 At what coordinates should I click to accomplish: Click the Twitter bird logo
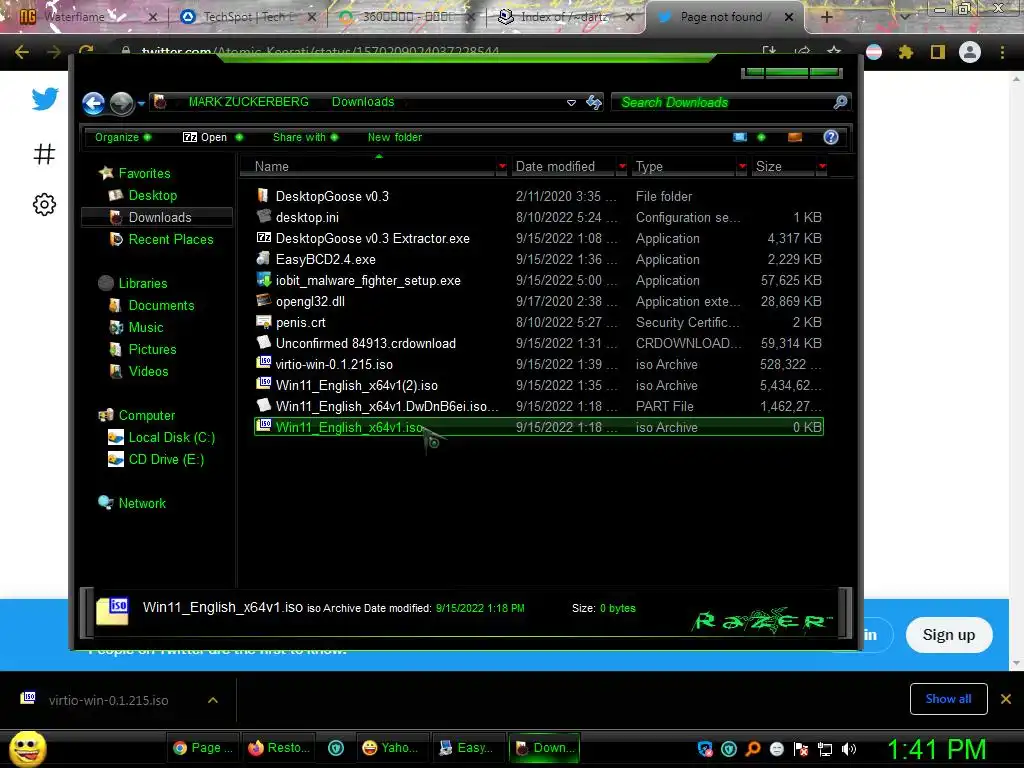(44, 99)
